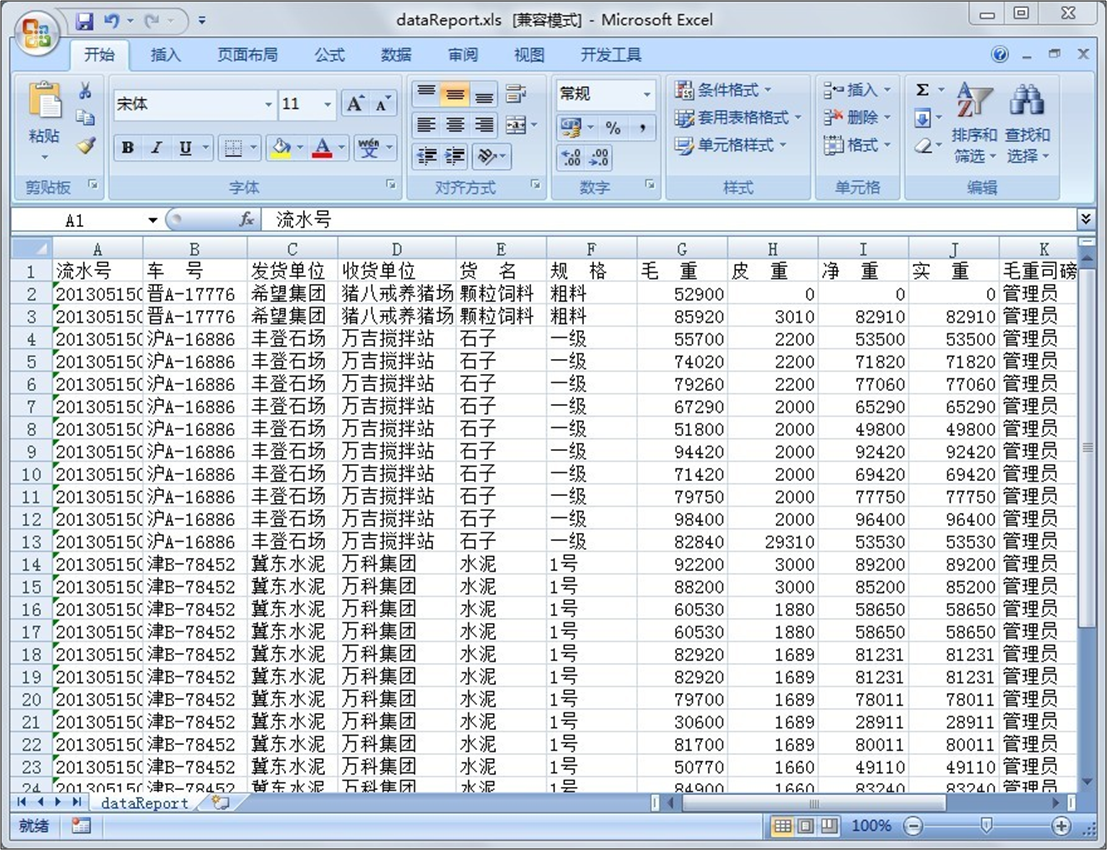Click the fill color yellow swatch

[x=281, y=148]
